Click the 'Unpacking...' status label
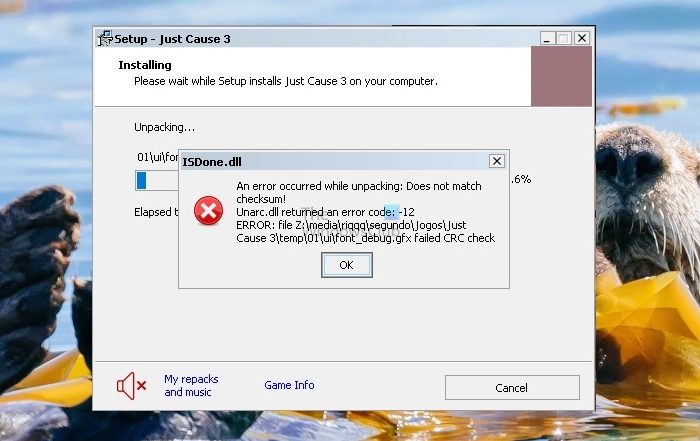The height and width of the screenshot is (441, 700). 165,127
